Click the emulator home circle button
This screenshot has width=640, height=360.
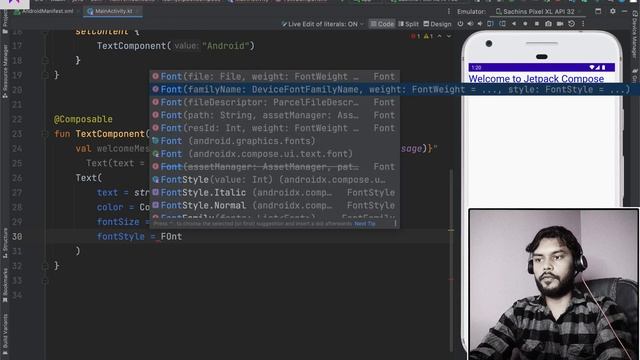[525, 24]
